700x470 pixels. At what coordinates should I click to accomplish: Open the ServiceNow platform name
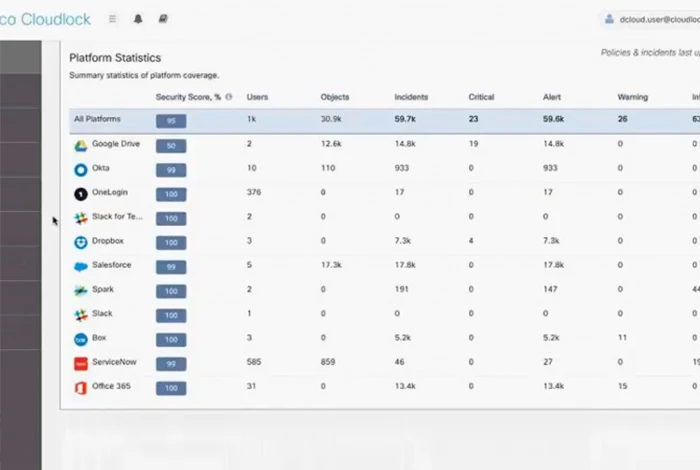(x=114, y=362)
